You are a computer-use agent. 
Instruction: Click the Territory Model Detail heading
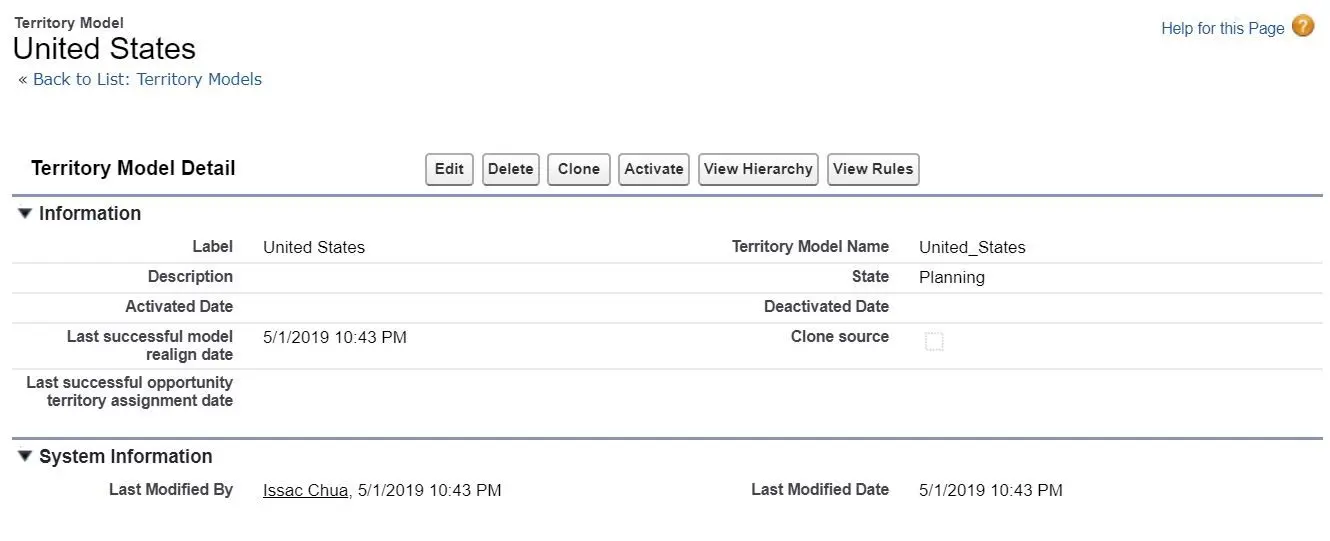point(133,168)
